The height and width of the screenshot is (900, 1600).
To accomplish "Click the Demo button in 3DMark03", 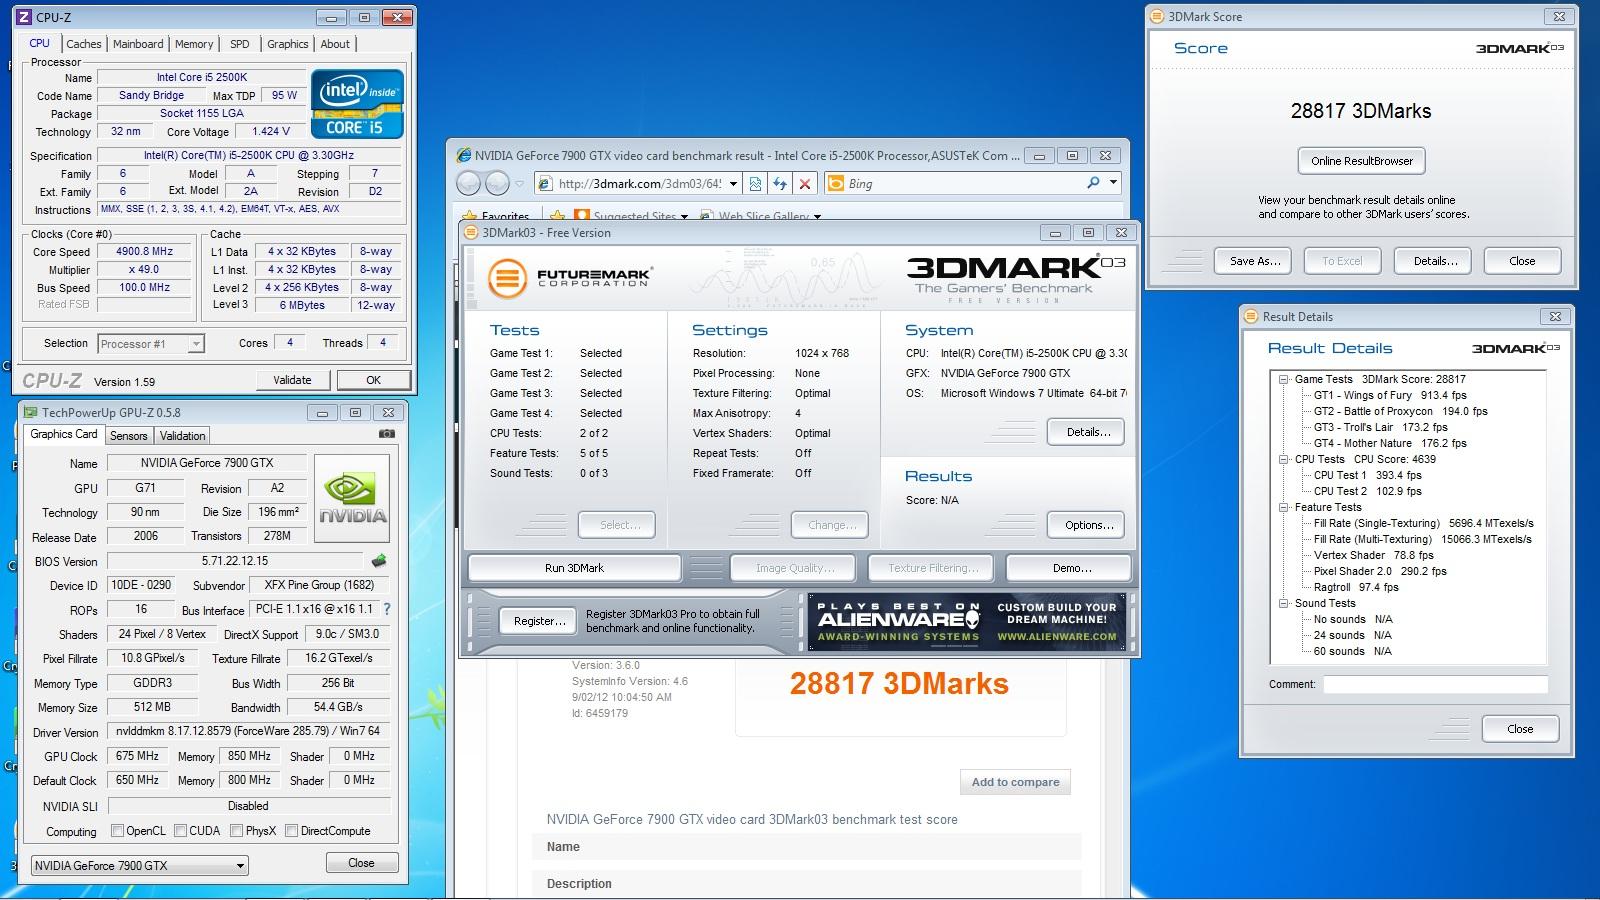I will pyautogui.click(x=1070, y=568).
